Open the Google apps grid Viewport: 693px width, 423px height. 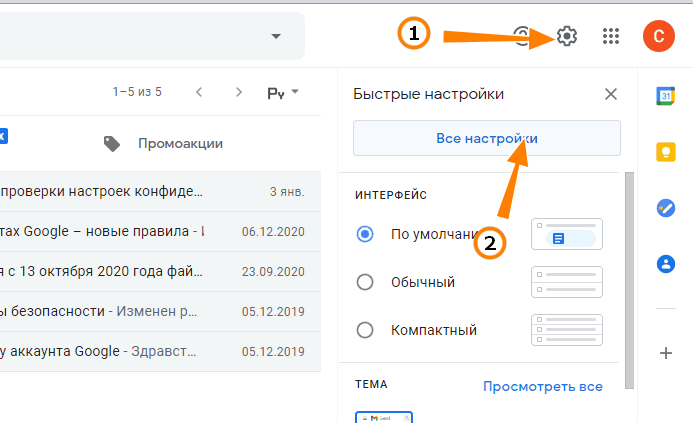click(611, 37)
